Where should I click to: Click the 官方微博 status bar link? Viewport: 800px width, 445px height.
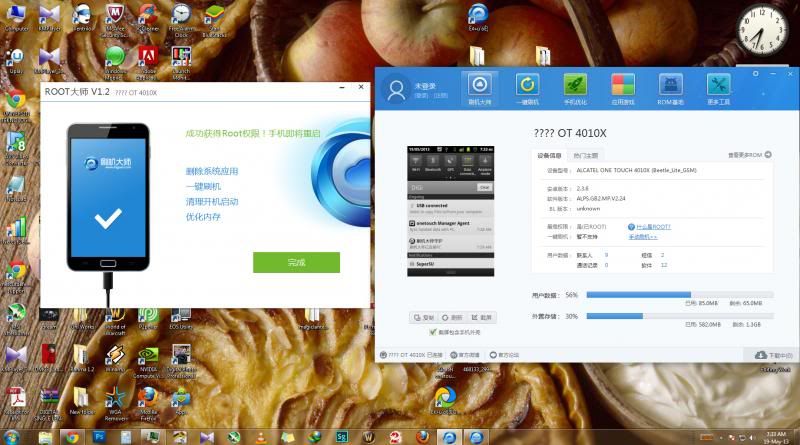pyautogui.click(x=465, y=355)
